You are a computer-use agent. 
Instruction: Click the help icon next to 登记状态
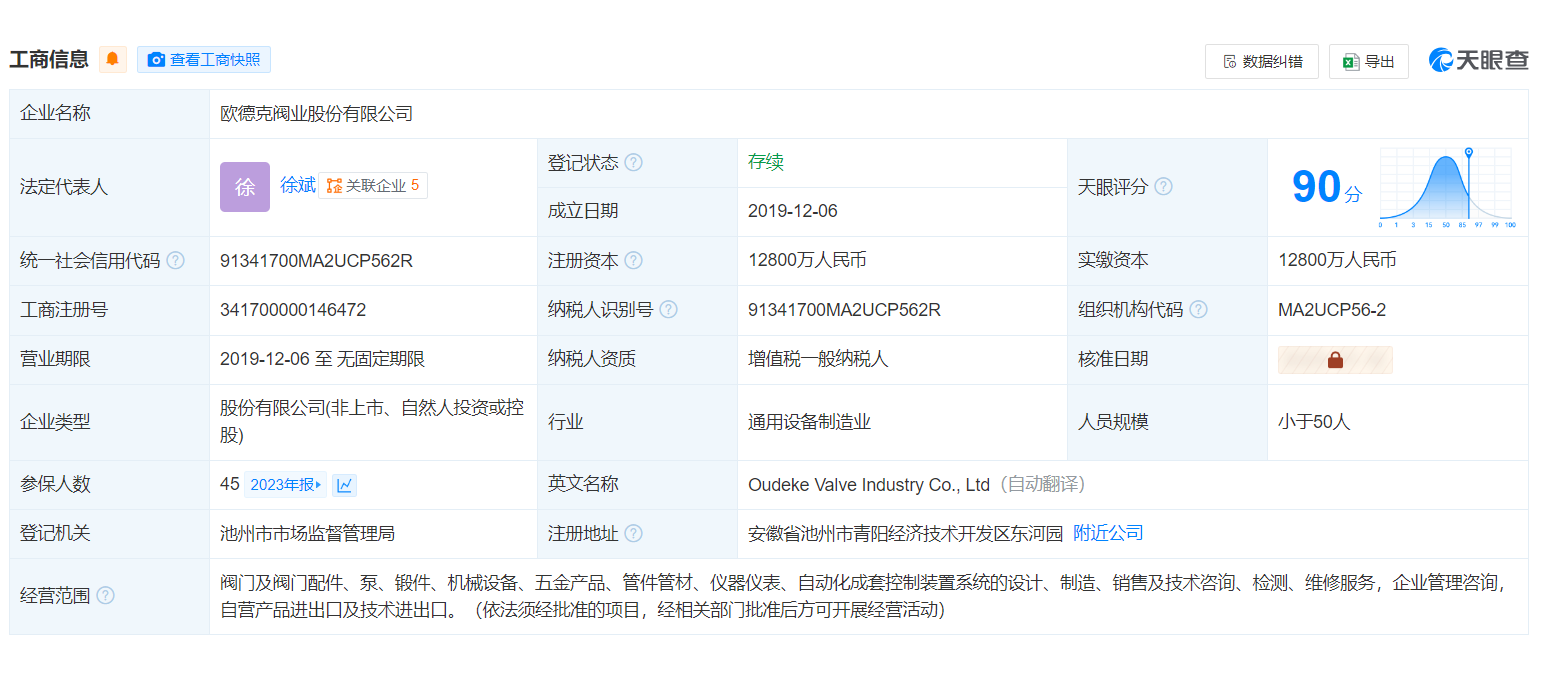tap(634, 162)
